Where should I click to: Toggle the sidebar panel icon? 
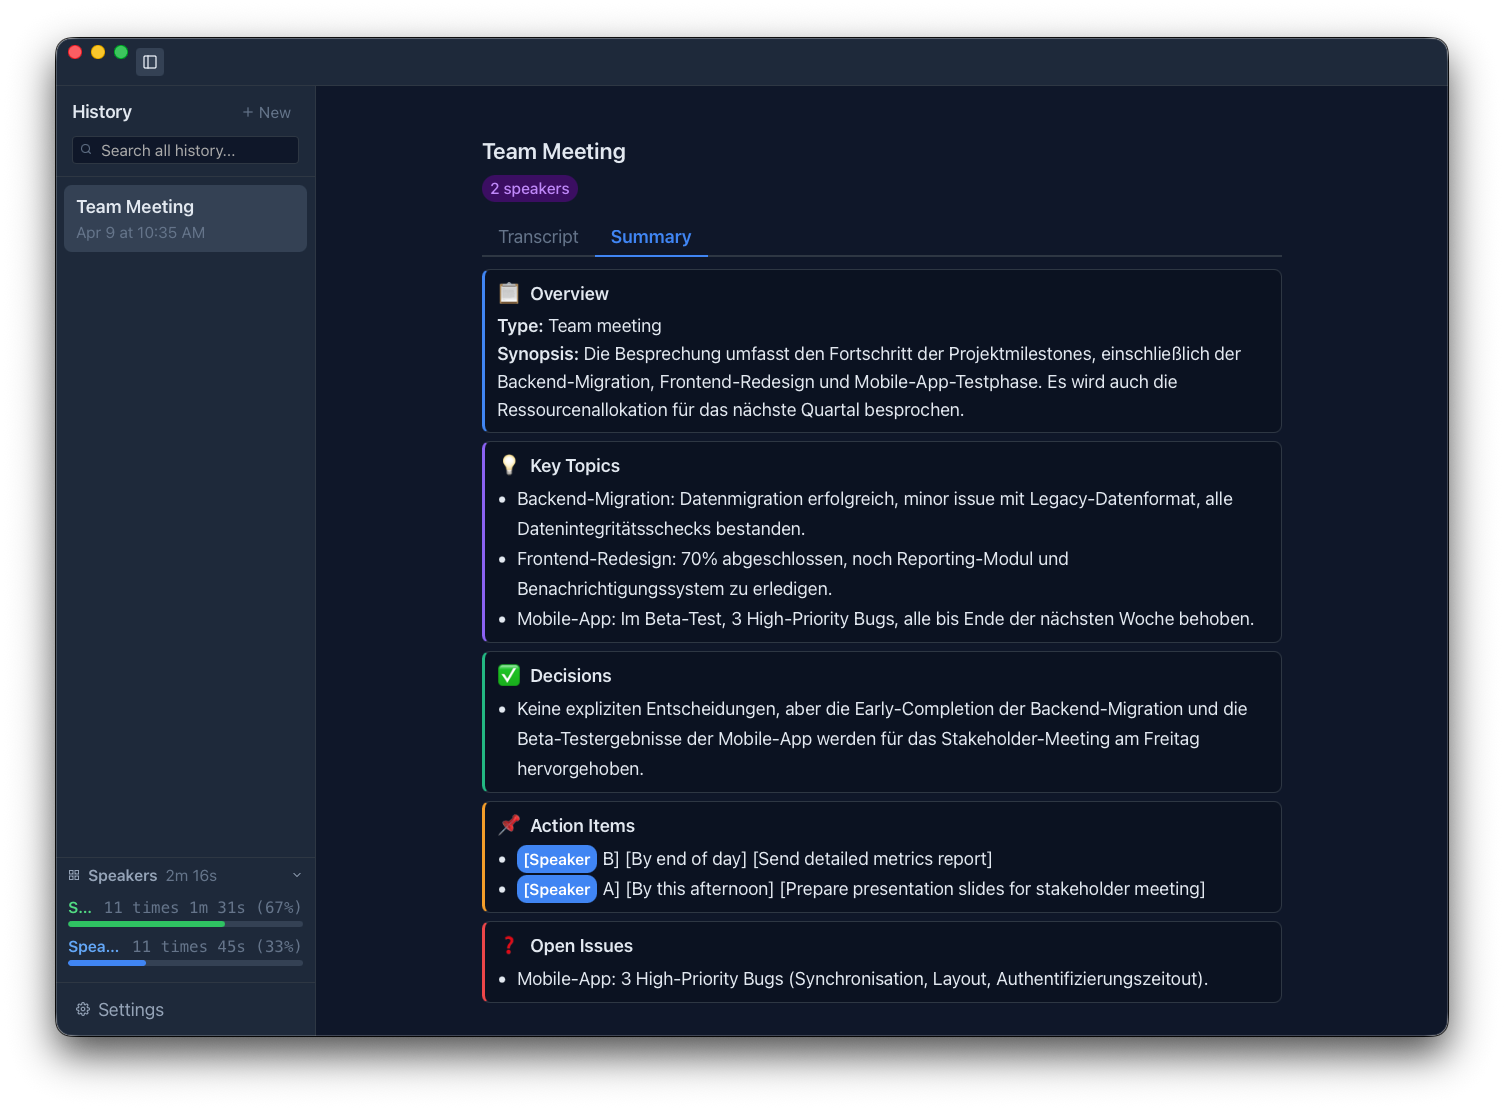pyautogui.click(x=150, y=62)
